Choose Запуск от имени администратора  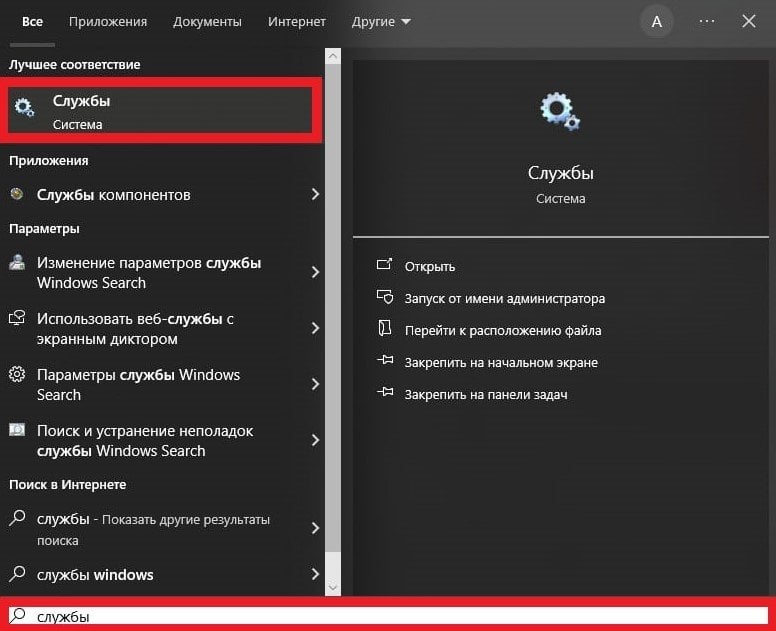[x=504, y=298]
